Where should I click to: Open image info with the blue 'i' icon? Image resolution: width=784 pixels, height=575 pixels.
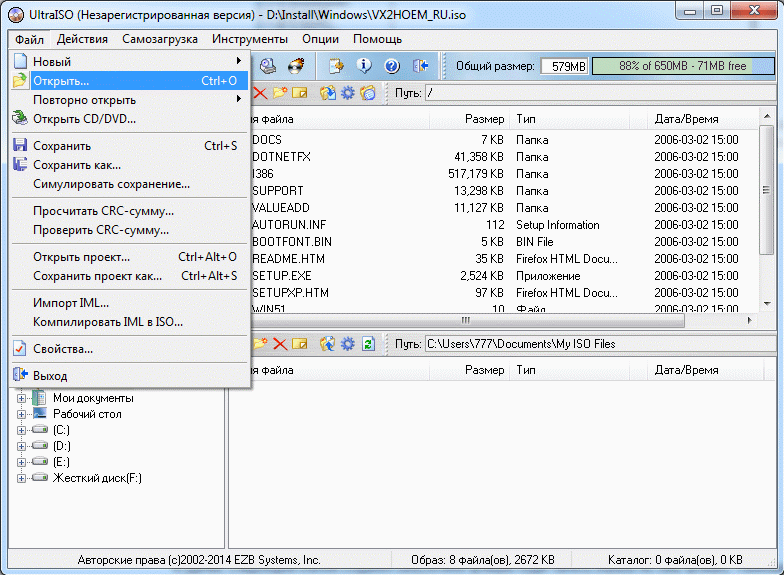tap(364, 66)
